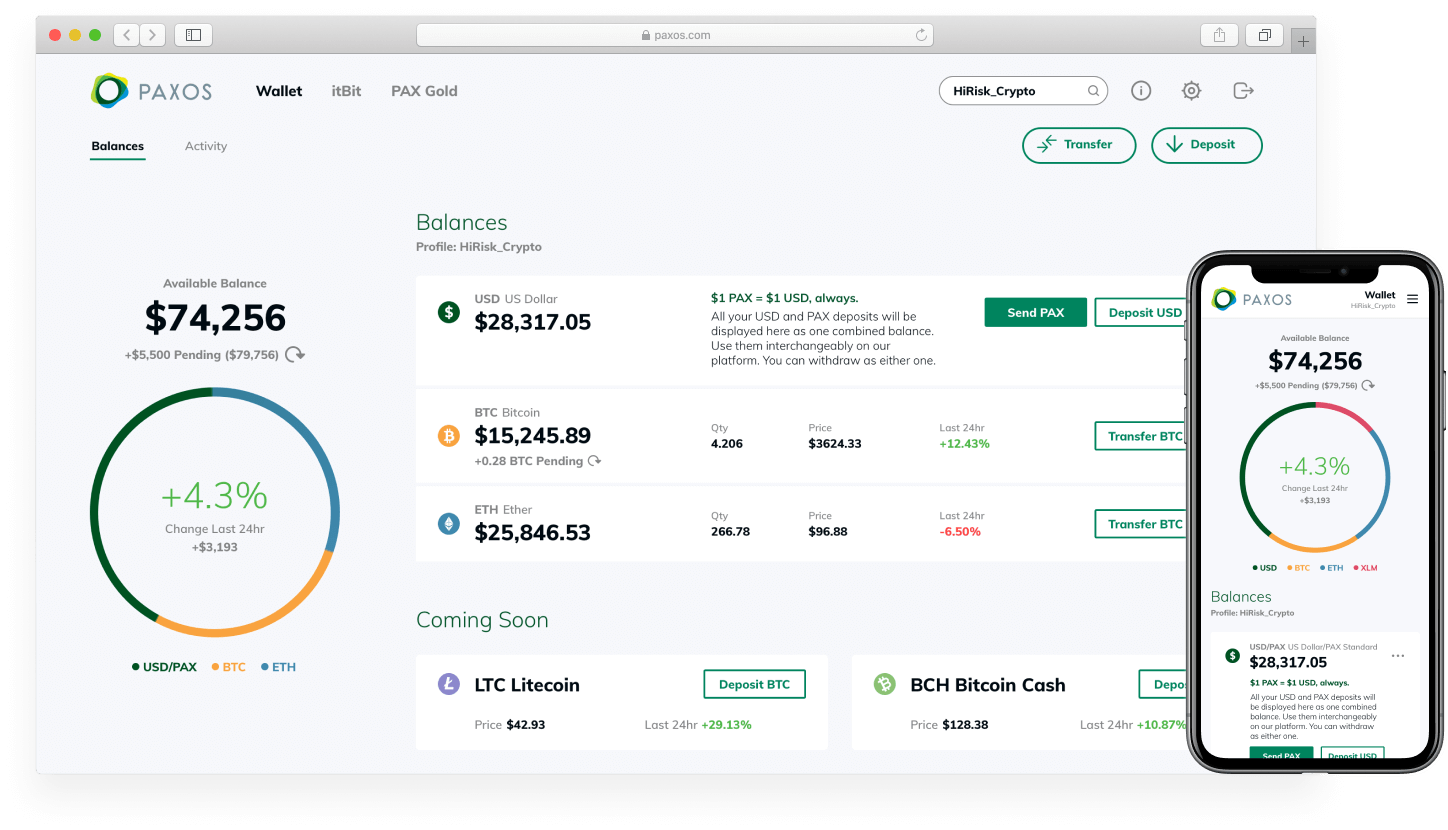The height and width of the screenshot is (830, 1448).
Task: Click the orange Bitcoin icon in the BTC row
Action: click(x=449, y=436)
